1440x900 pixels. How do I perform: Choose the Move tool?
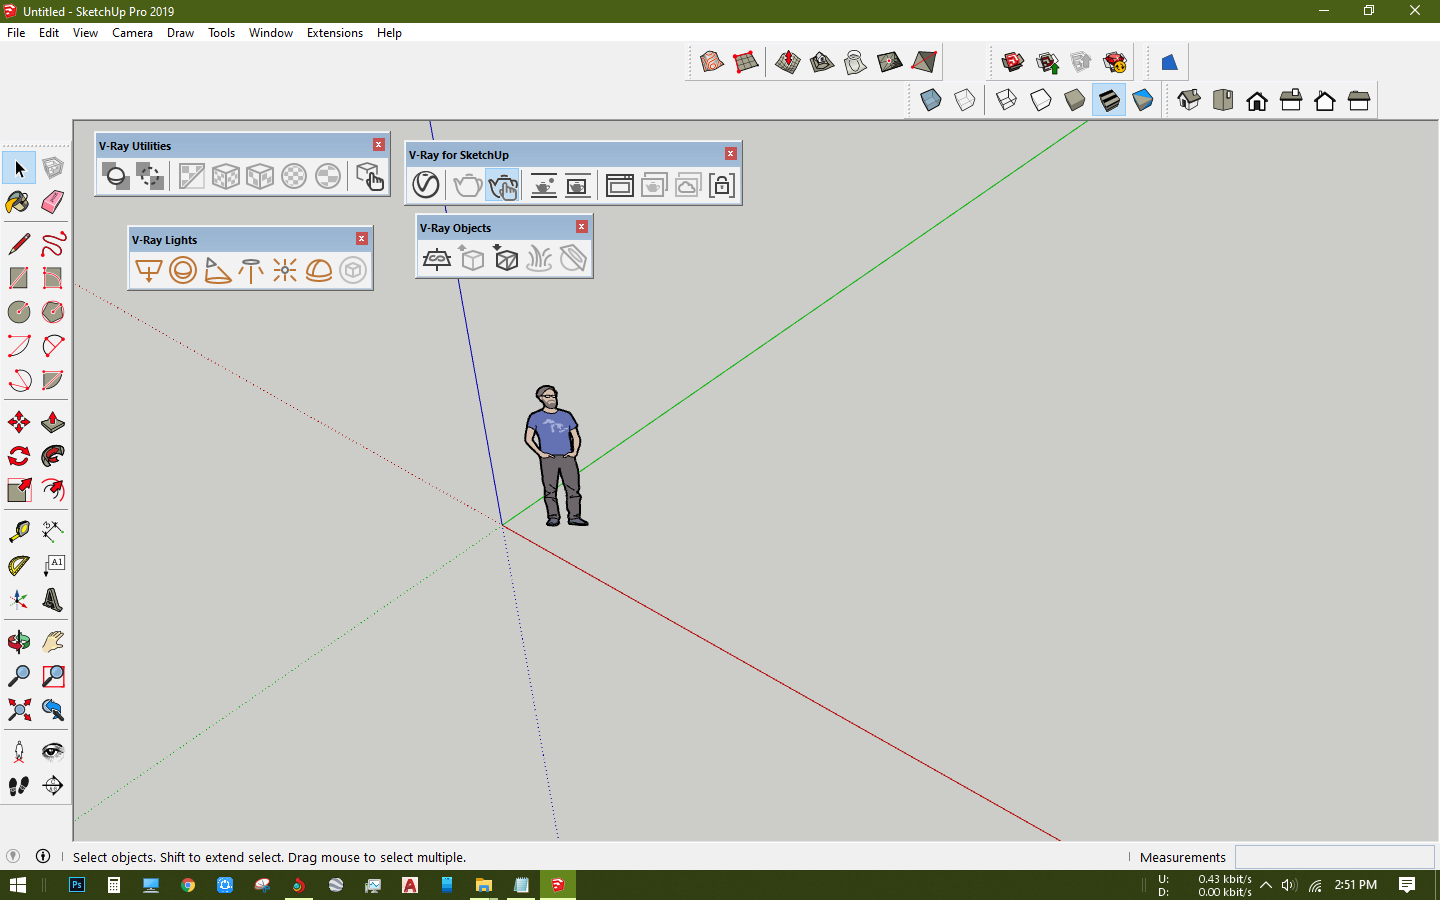tap(19, 422)
